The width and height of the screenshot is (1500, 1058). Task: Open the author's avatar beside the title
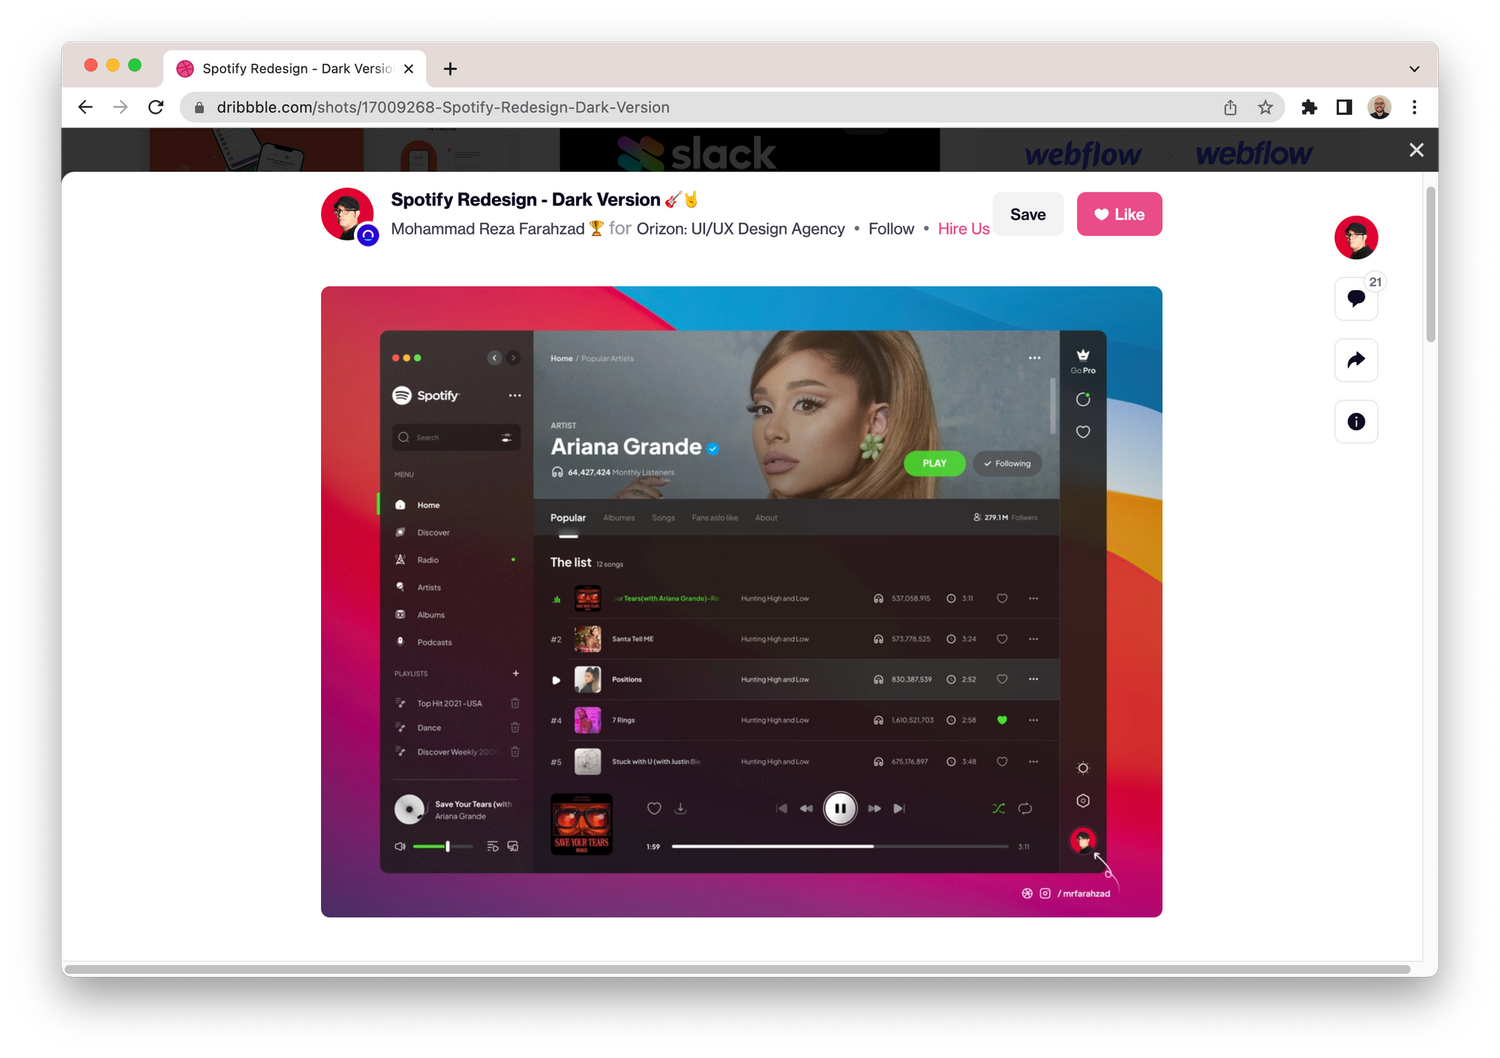point(347,213)
